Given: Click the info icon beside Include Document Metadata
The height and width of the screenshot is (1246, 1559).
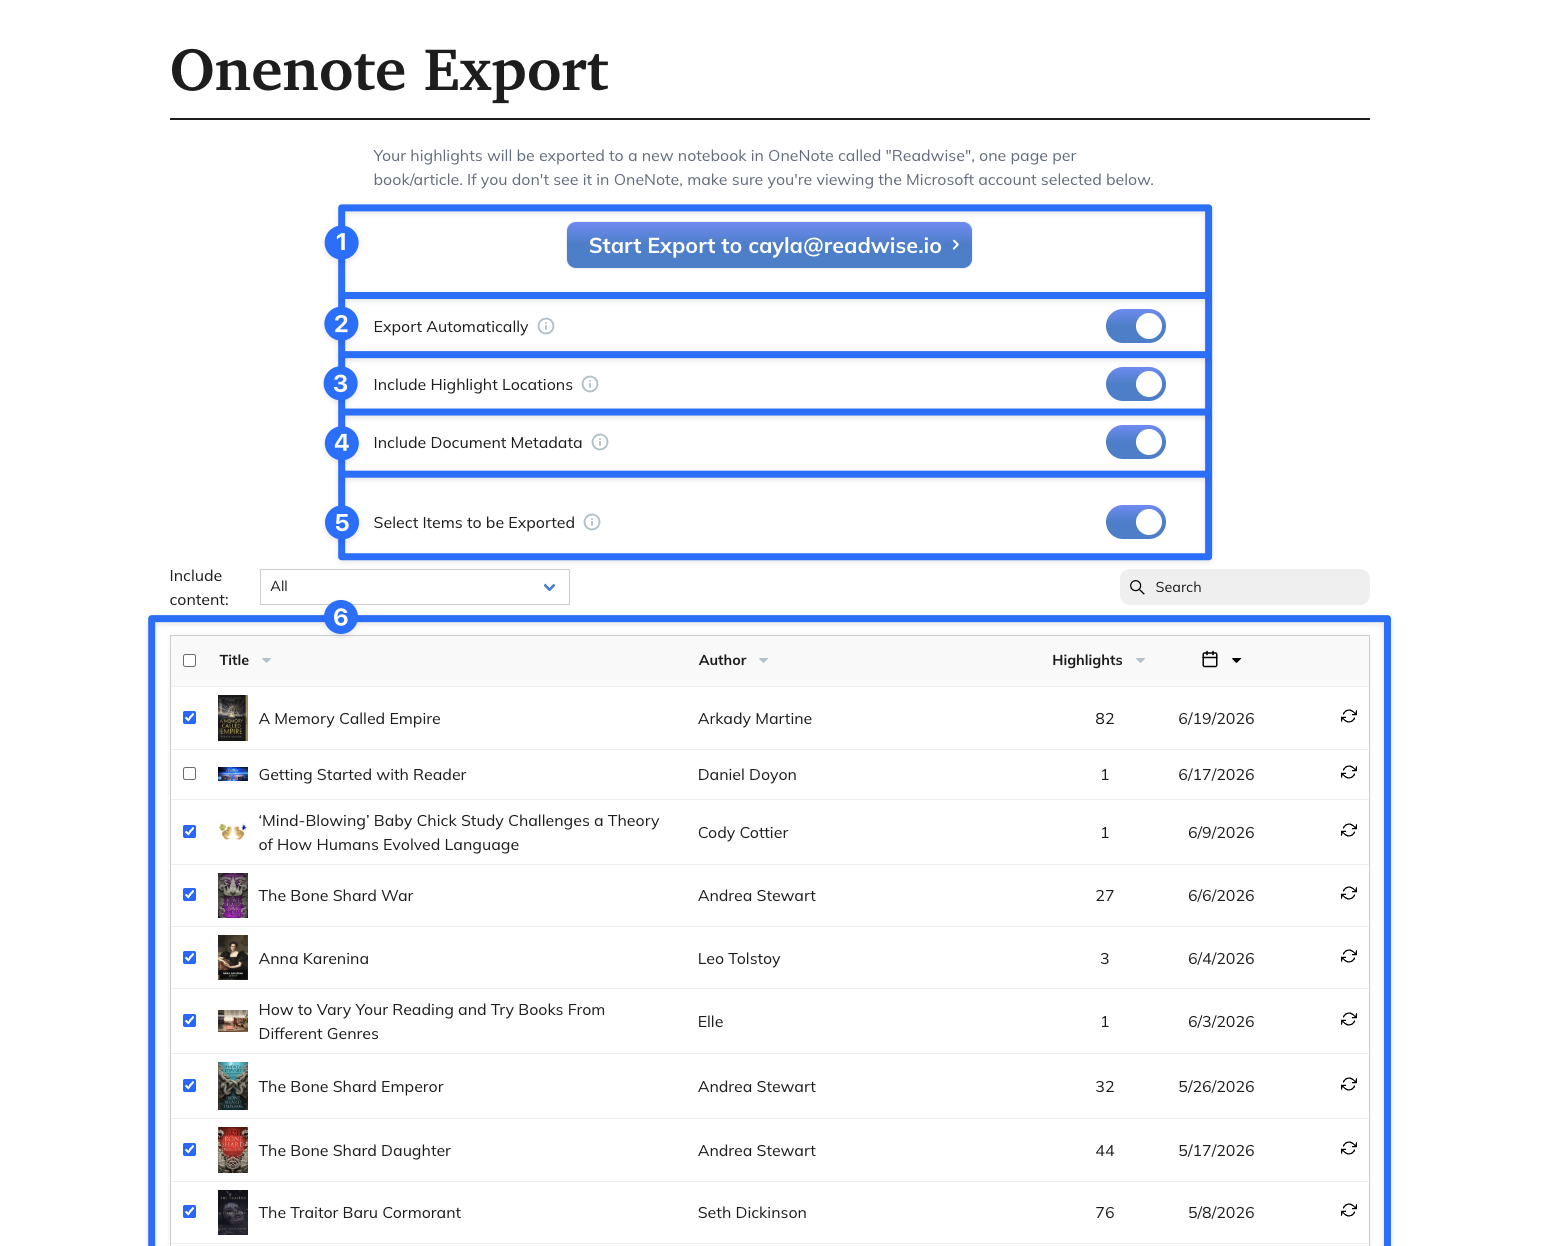Looking at the screenshot, I should [x=600, y=442].
